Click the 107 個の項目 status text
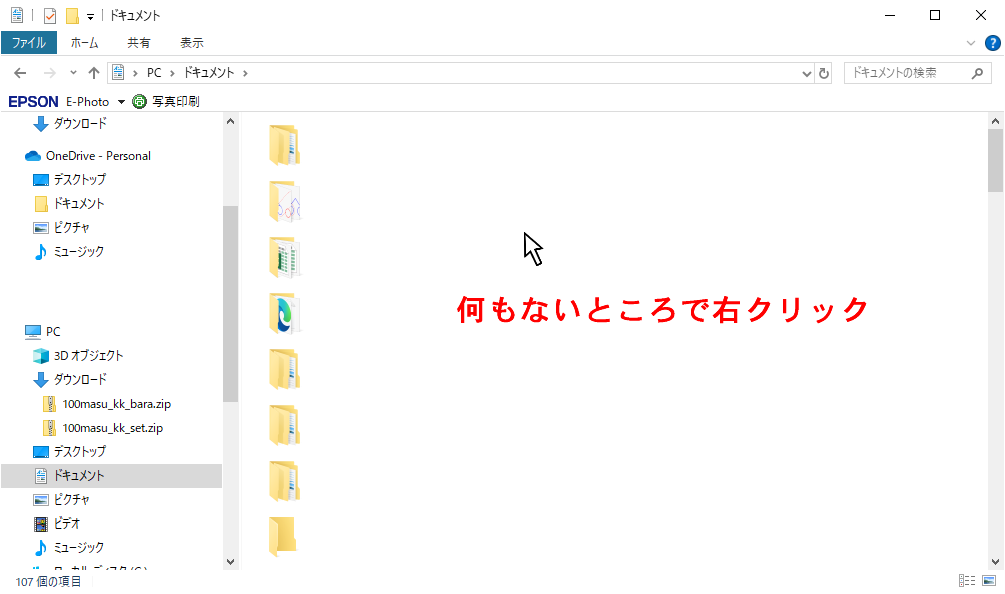This screenshot has width=1005, height=594. tap(49, 581)
